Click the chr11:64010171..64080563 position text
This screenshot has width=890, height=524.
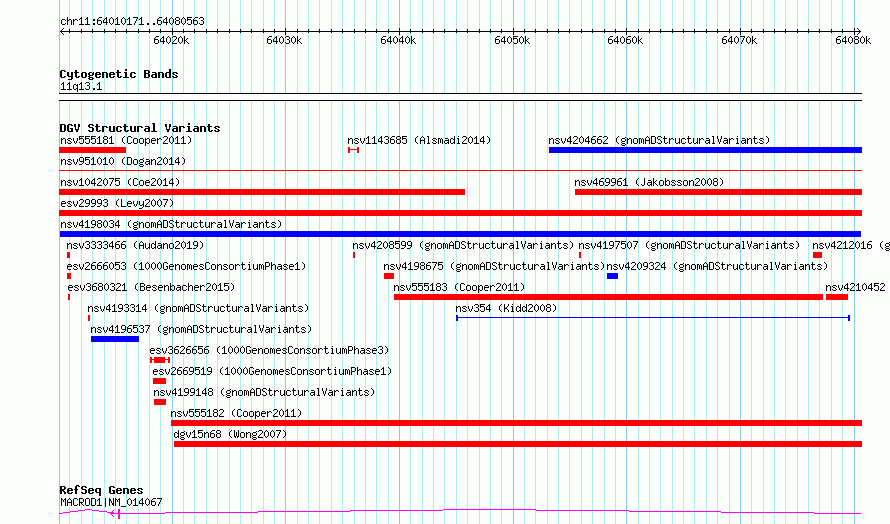[132, 22]
